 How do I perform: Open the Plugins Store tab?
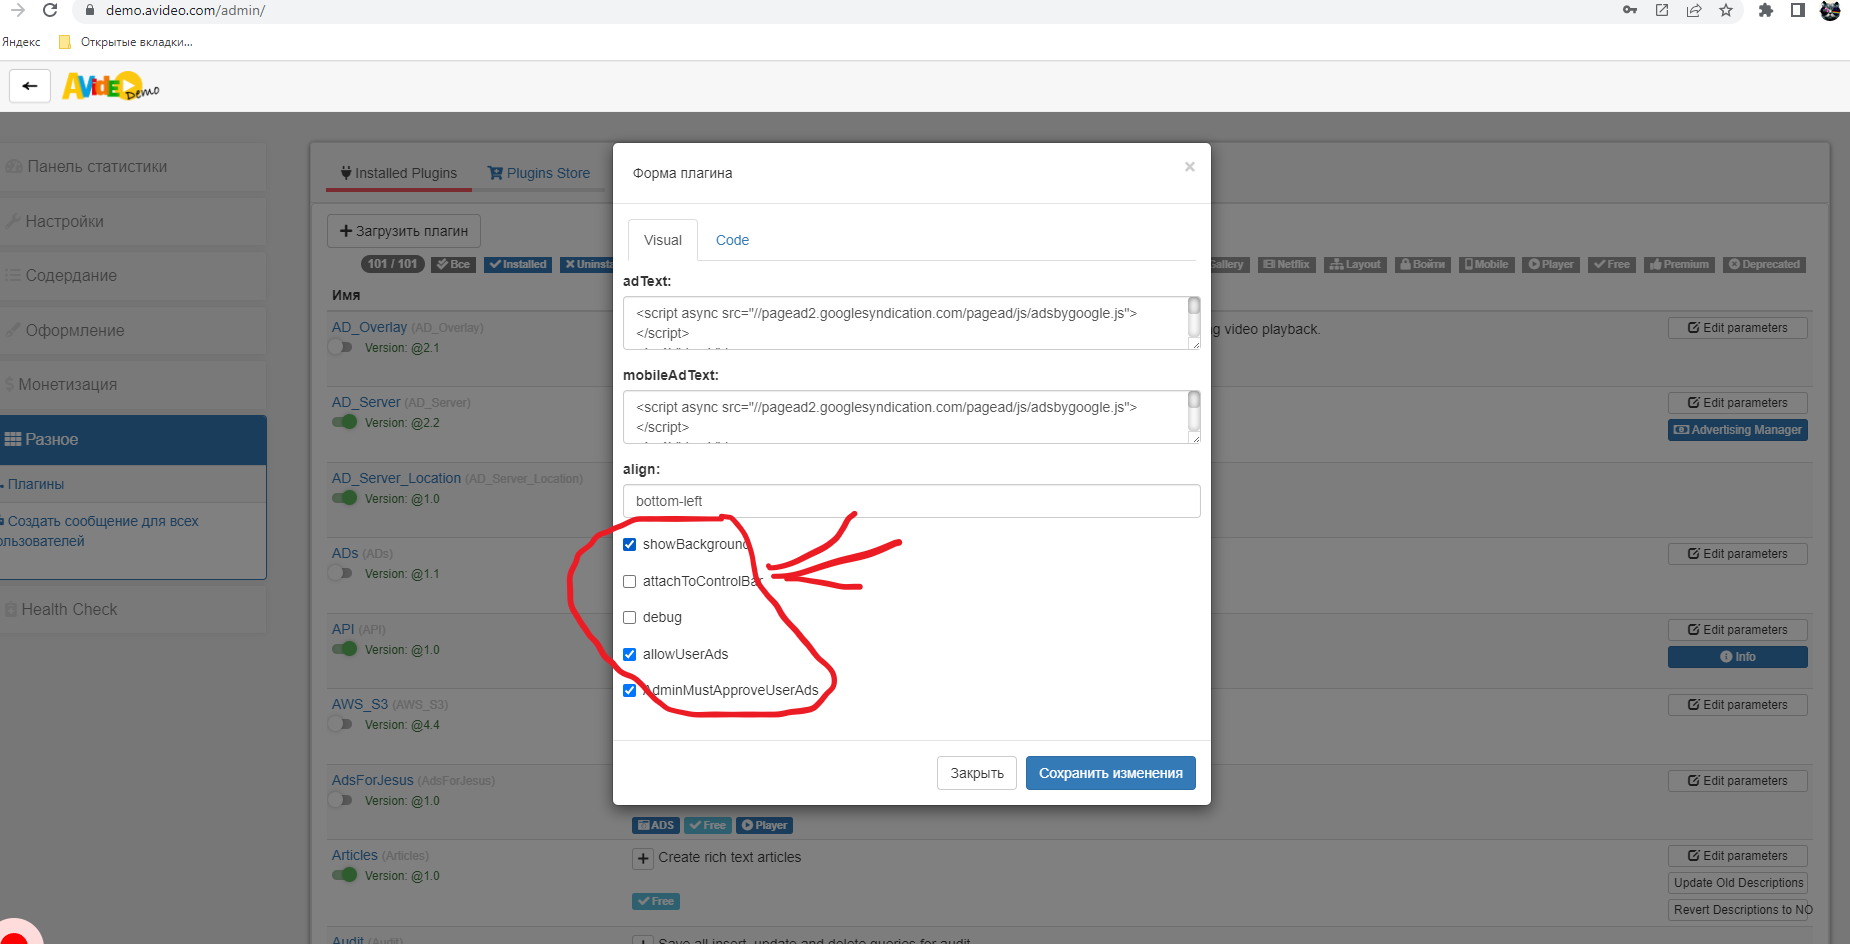(x=539, y=173)
